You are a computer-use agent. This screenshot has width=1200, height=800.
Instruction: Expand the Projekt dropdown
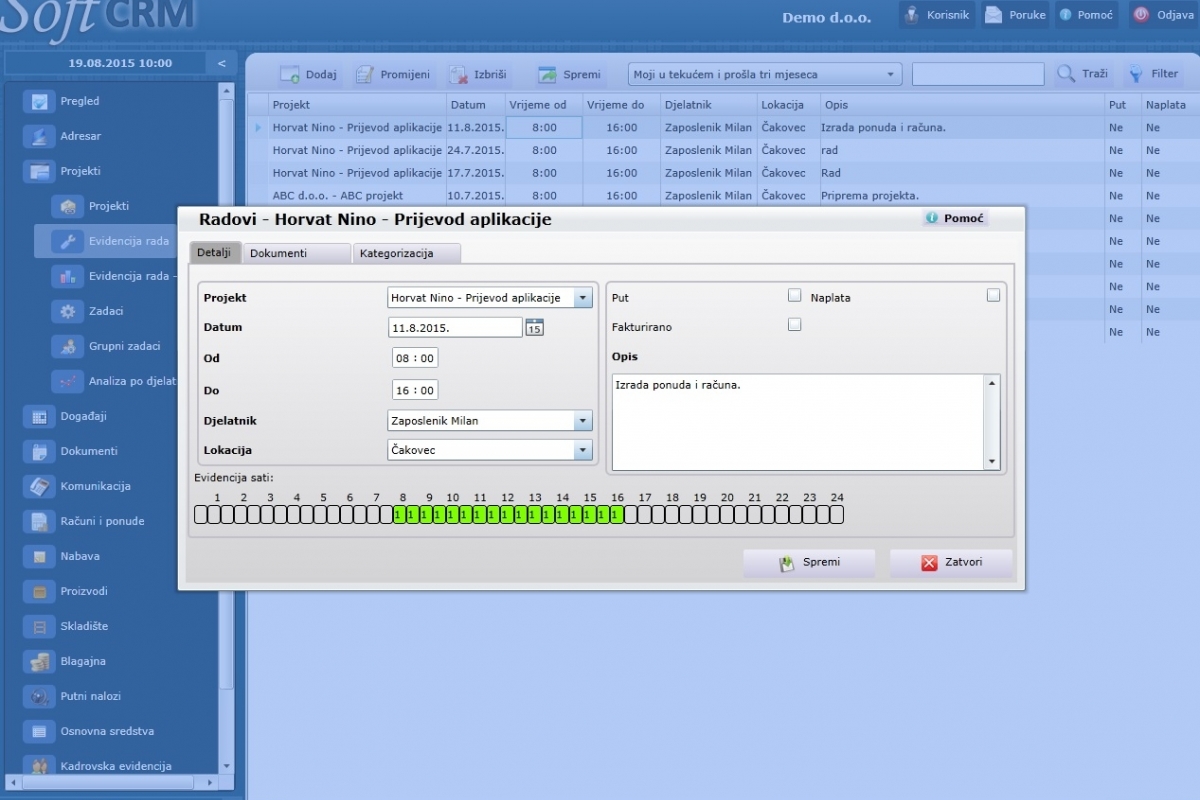pyautogui.click(x=583, y=298)
